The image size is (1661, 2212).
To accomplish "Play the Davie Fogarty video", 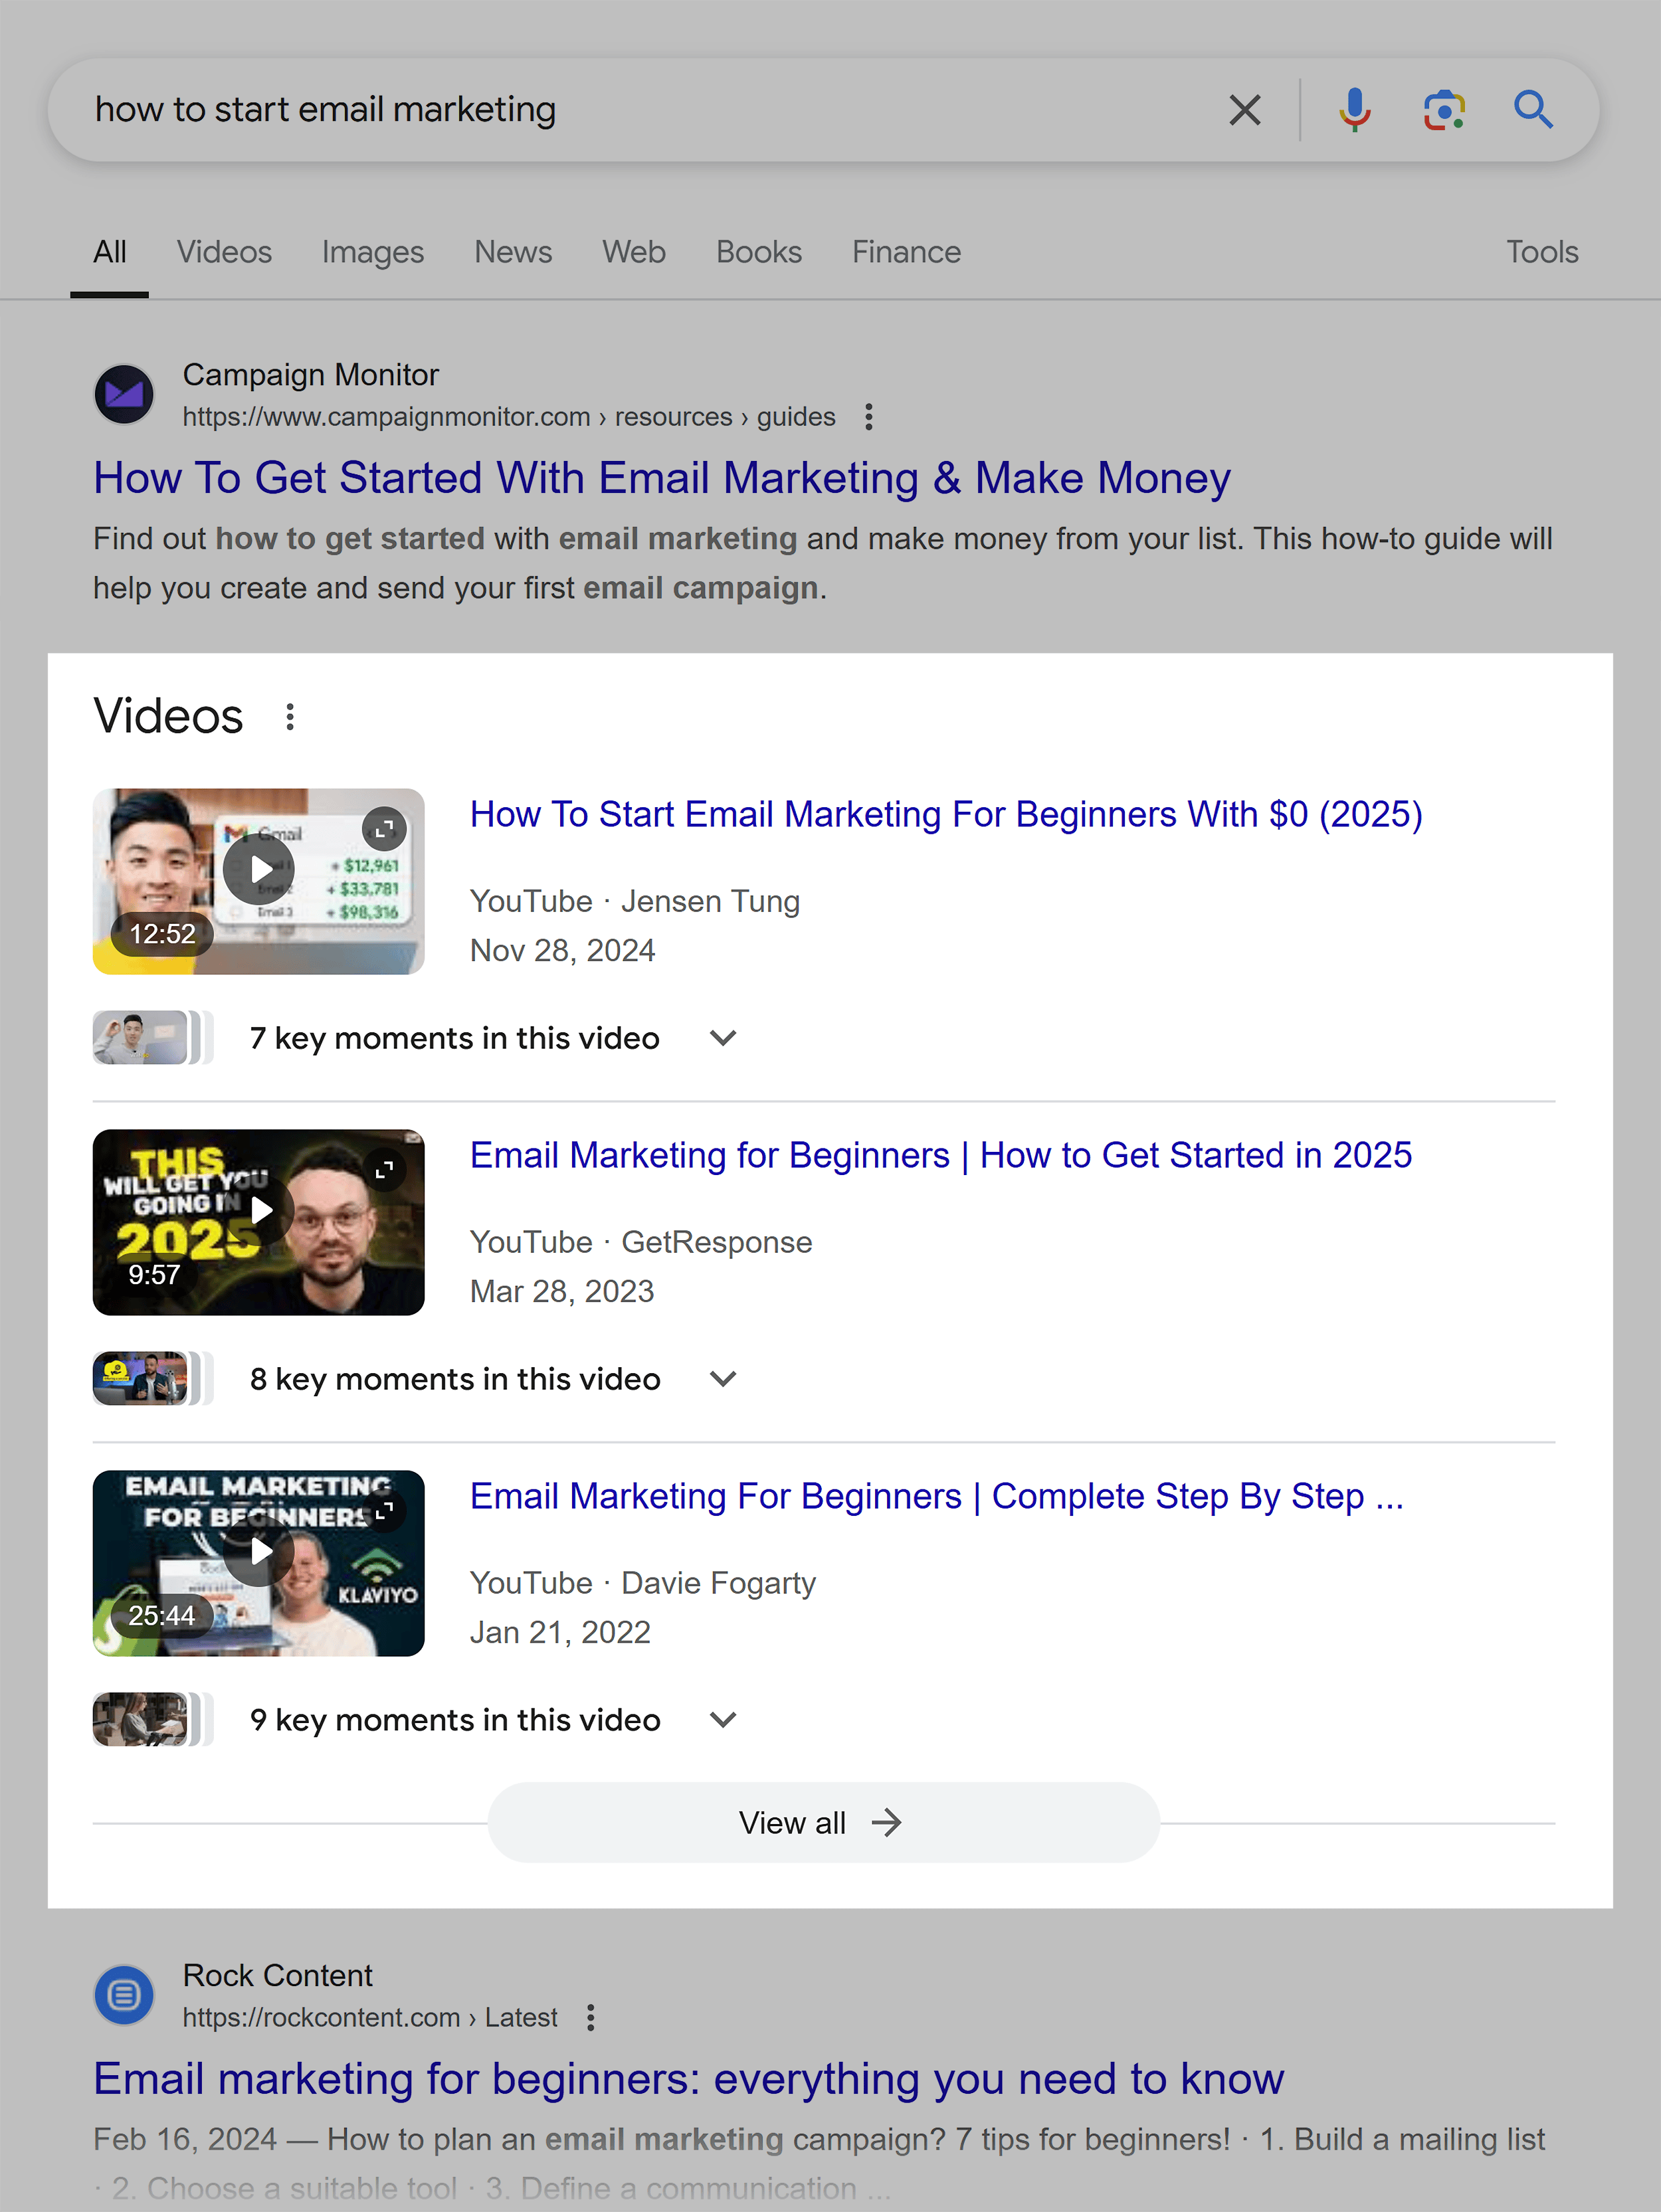I will tap(259, 1551).
